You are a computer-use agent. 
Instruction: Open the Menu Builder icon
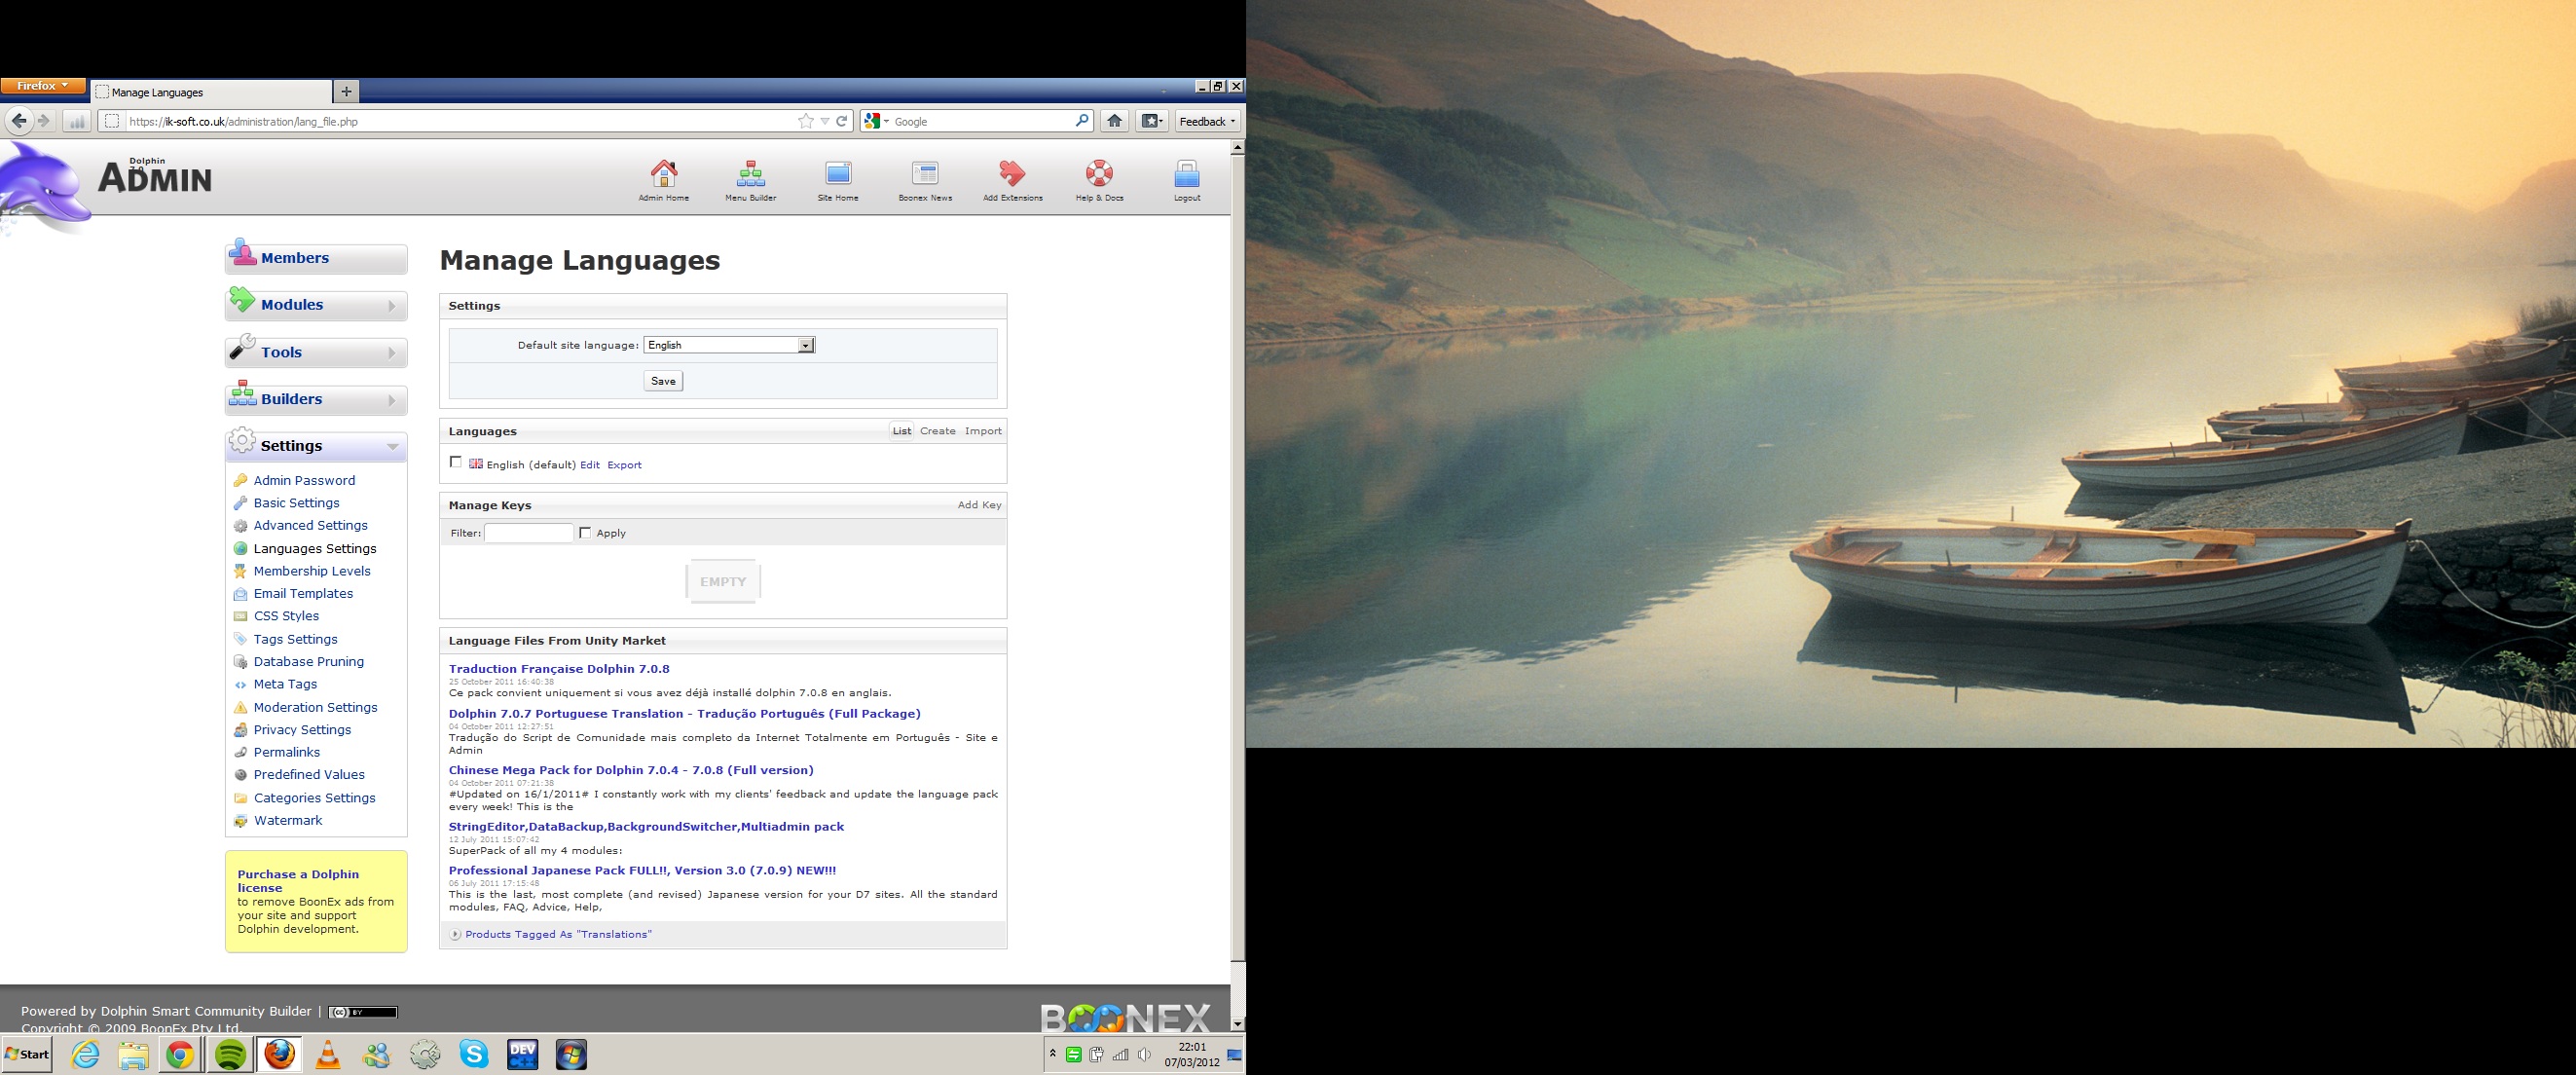tap(750, 175)
